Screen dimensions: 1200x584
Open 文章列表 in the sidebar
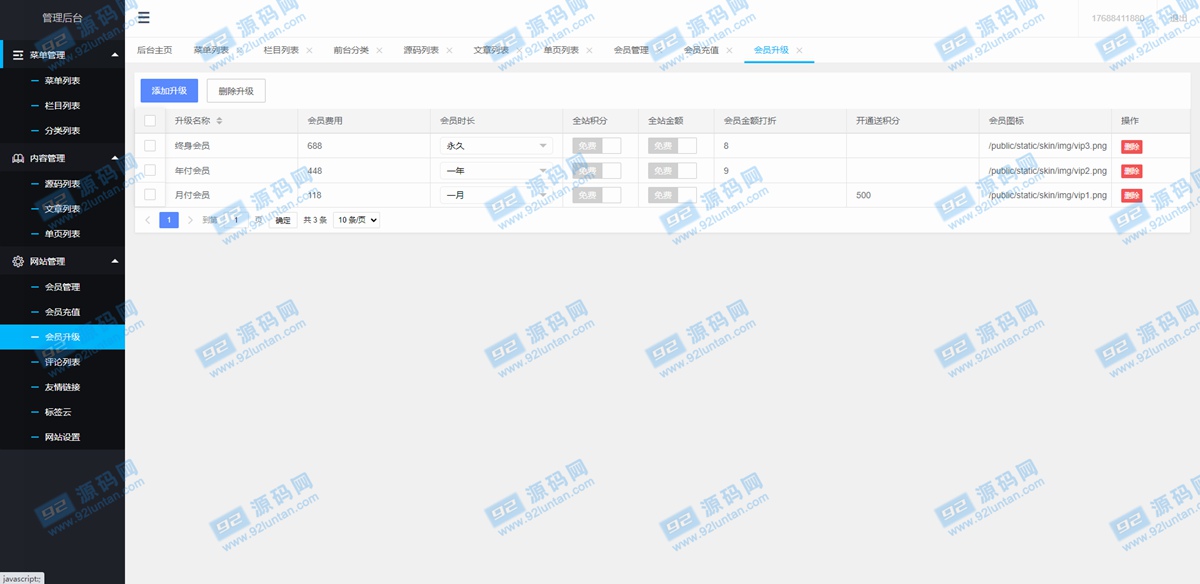pos(62,209)
